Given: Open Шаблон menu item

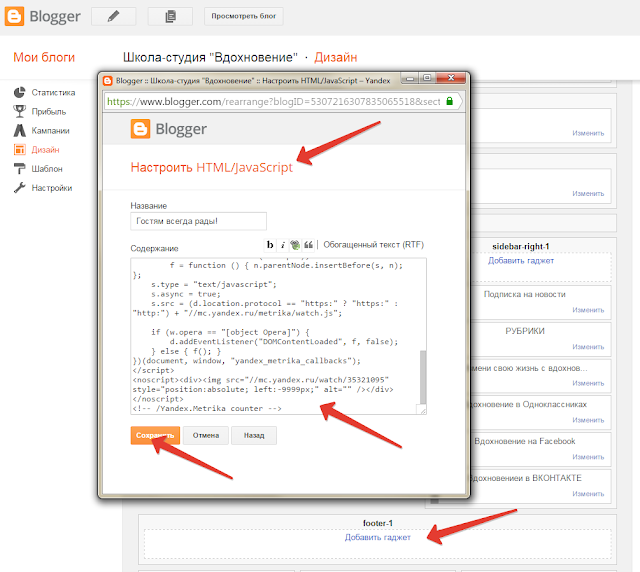Looking at the screenshot, I should pos(47,169).
